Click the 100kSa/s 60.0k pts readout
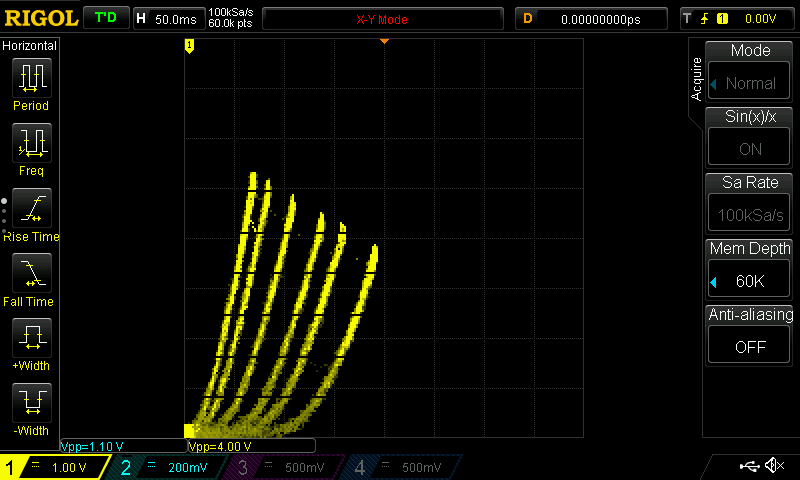Screen dimensions: 800x480 pos(231,18)
